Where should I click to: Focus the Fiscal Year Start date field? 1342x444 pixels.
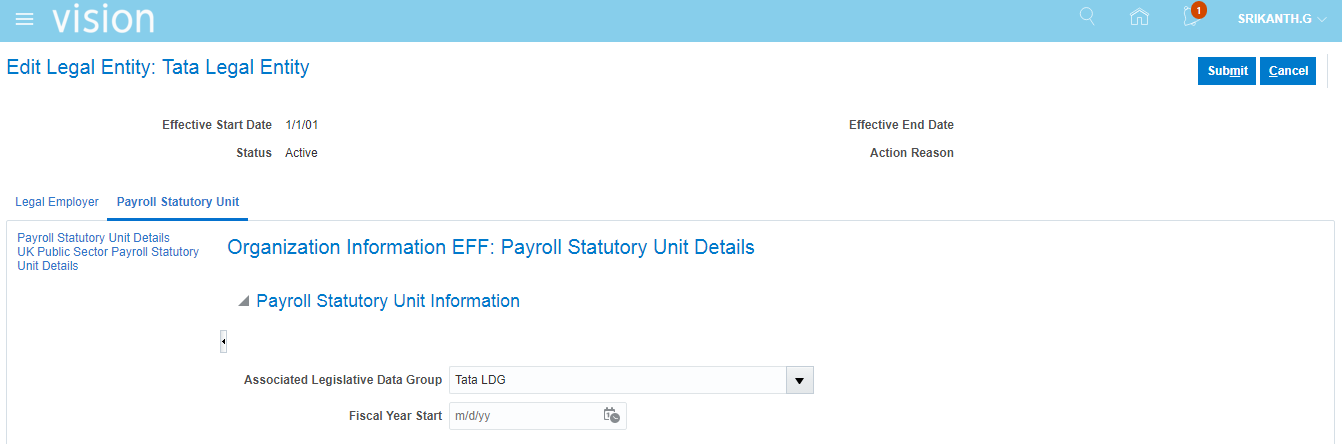click(x=523, y=415)
